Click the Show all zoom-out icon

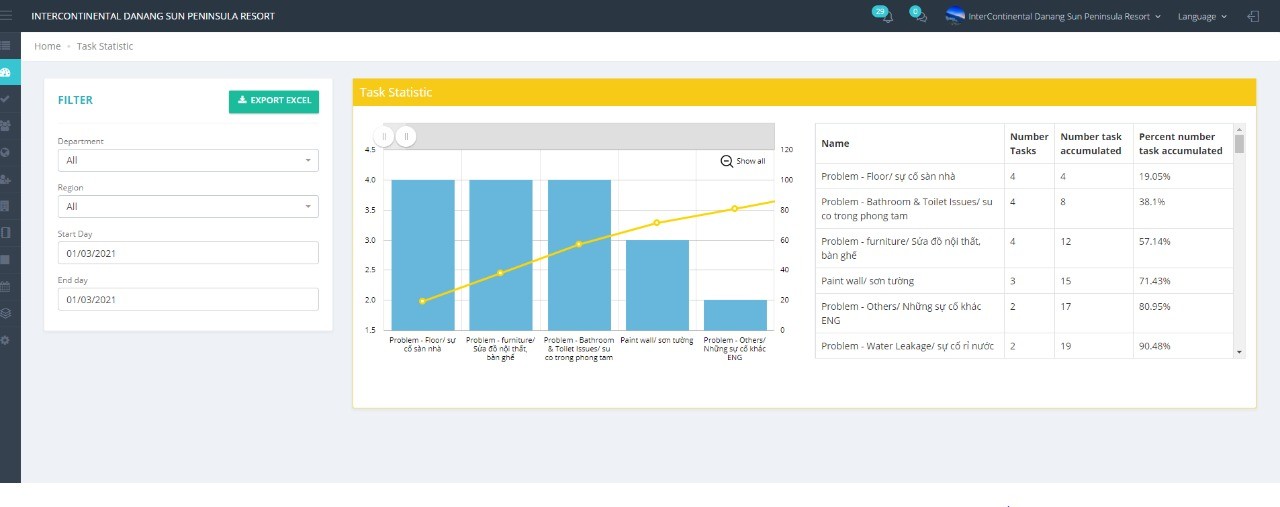(x=726, y=161)
